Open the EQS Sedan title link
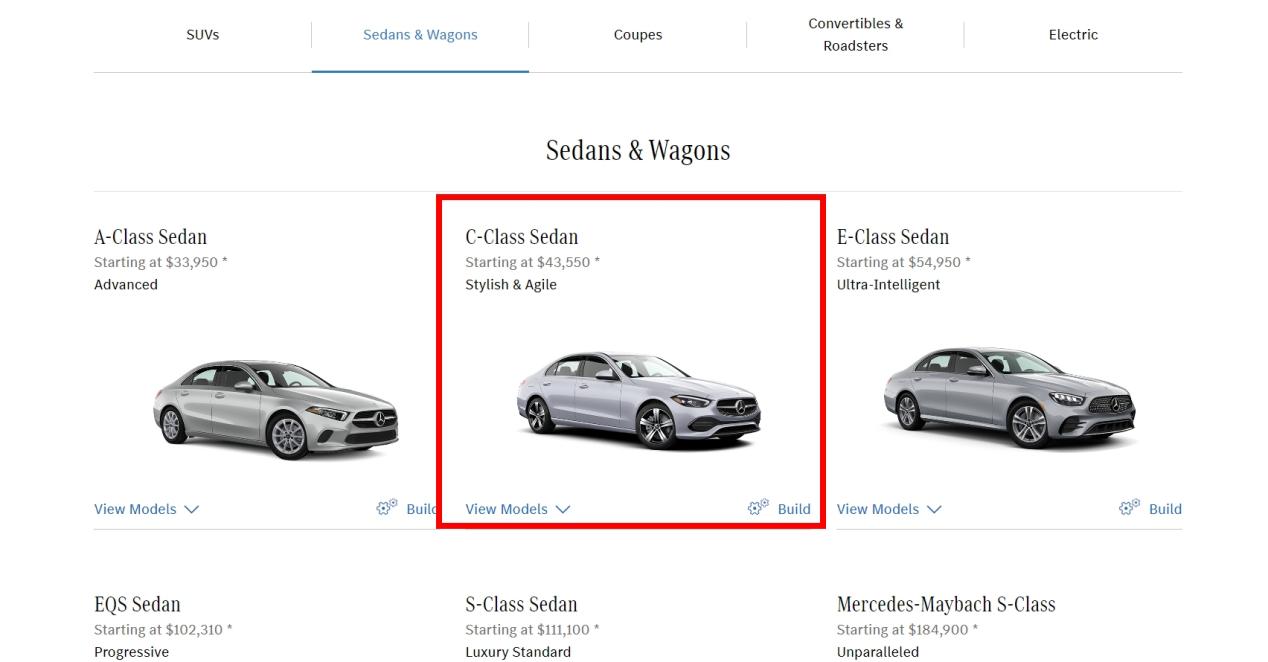Viewport: 1268px width, 662px height. coord(137,604)
